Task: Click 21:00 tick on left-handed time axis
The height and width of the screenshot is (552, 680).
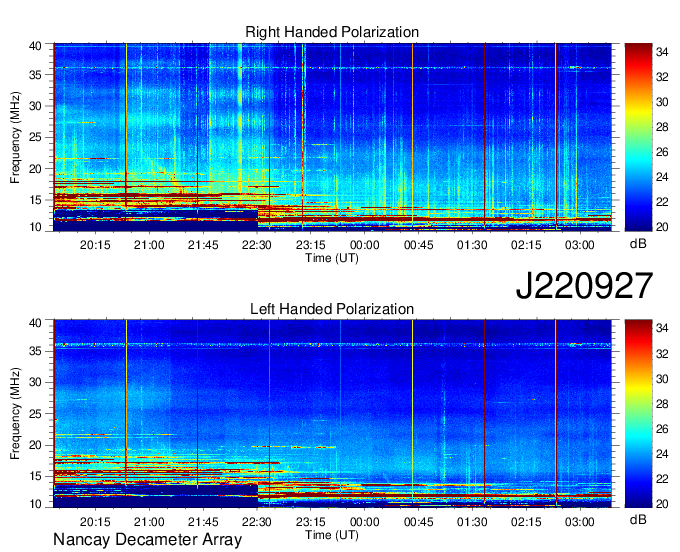Action: (x=149, y=522)
